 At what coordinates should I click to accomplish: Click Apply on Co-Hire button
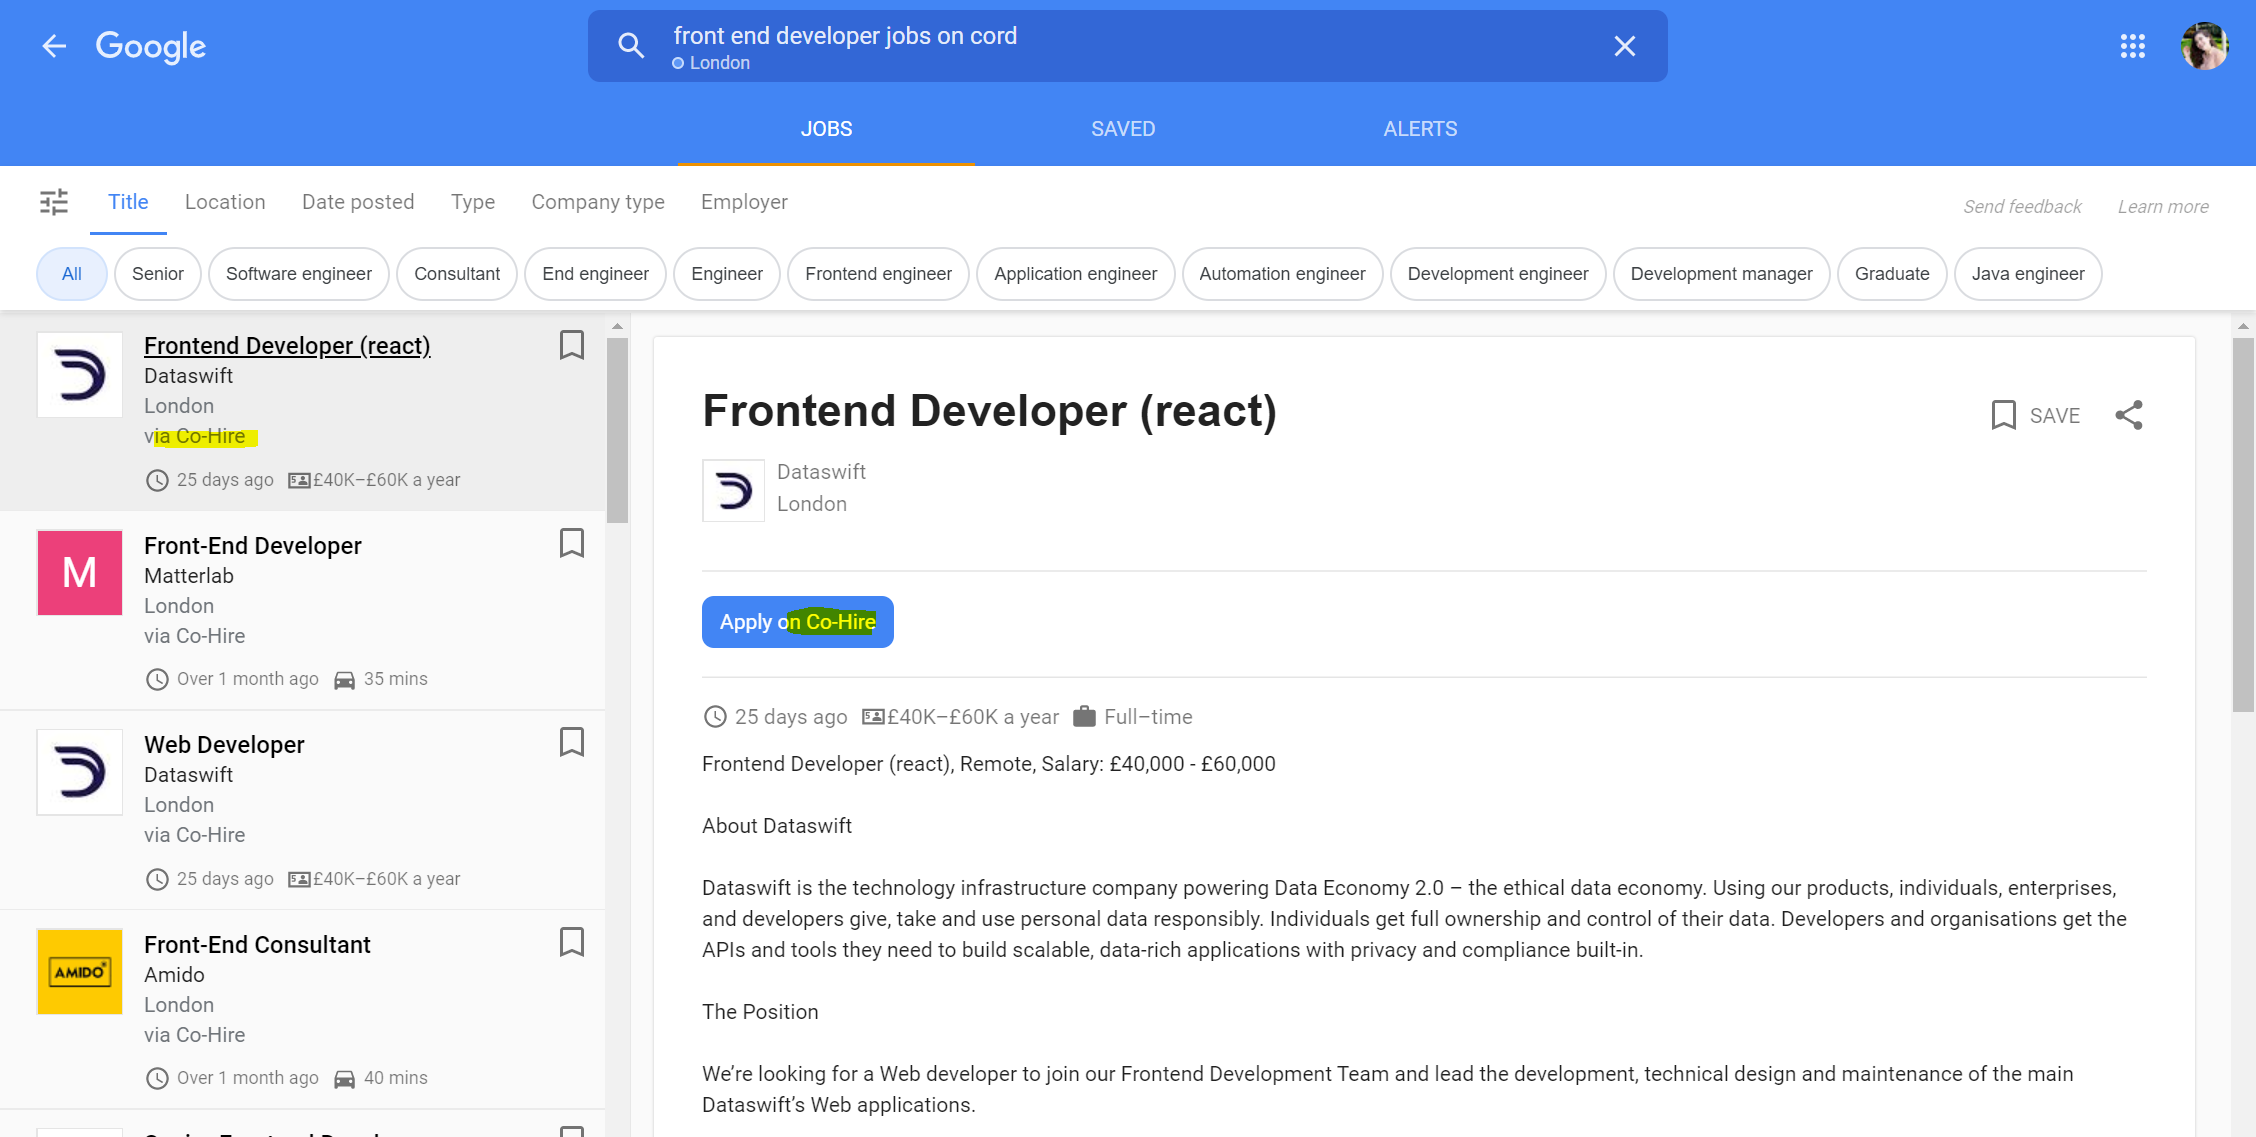[795, 621]
